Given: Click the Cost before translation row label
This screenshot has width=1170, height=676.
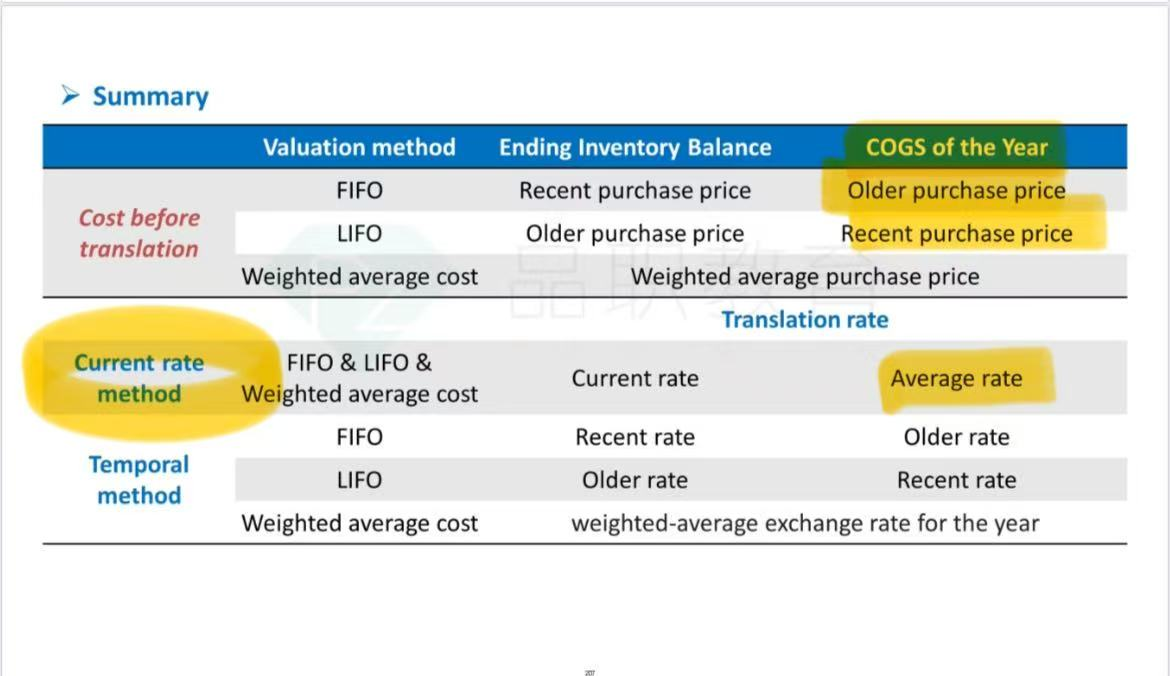Looking at the screenshot, I should coord(140,233).
